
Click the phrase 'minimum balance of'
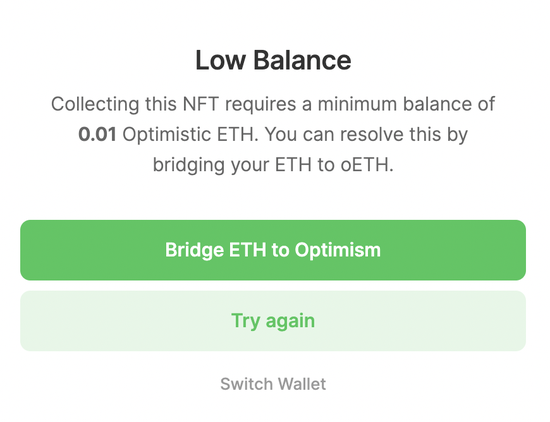pyautogui.click(x=406, y=104)
